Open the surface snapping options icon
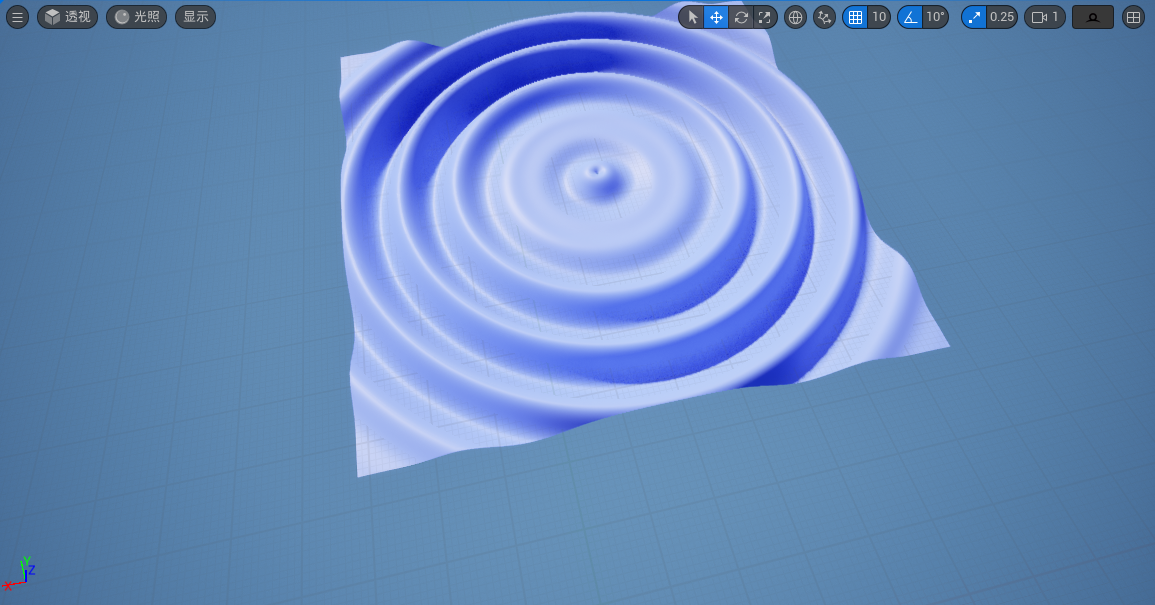Image resolution: width=1155 pixels, height=605 pixels. (824, 17)
